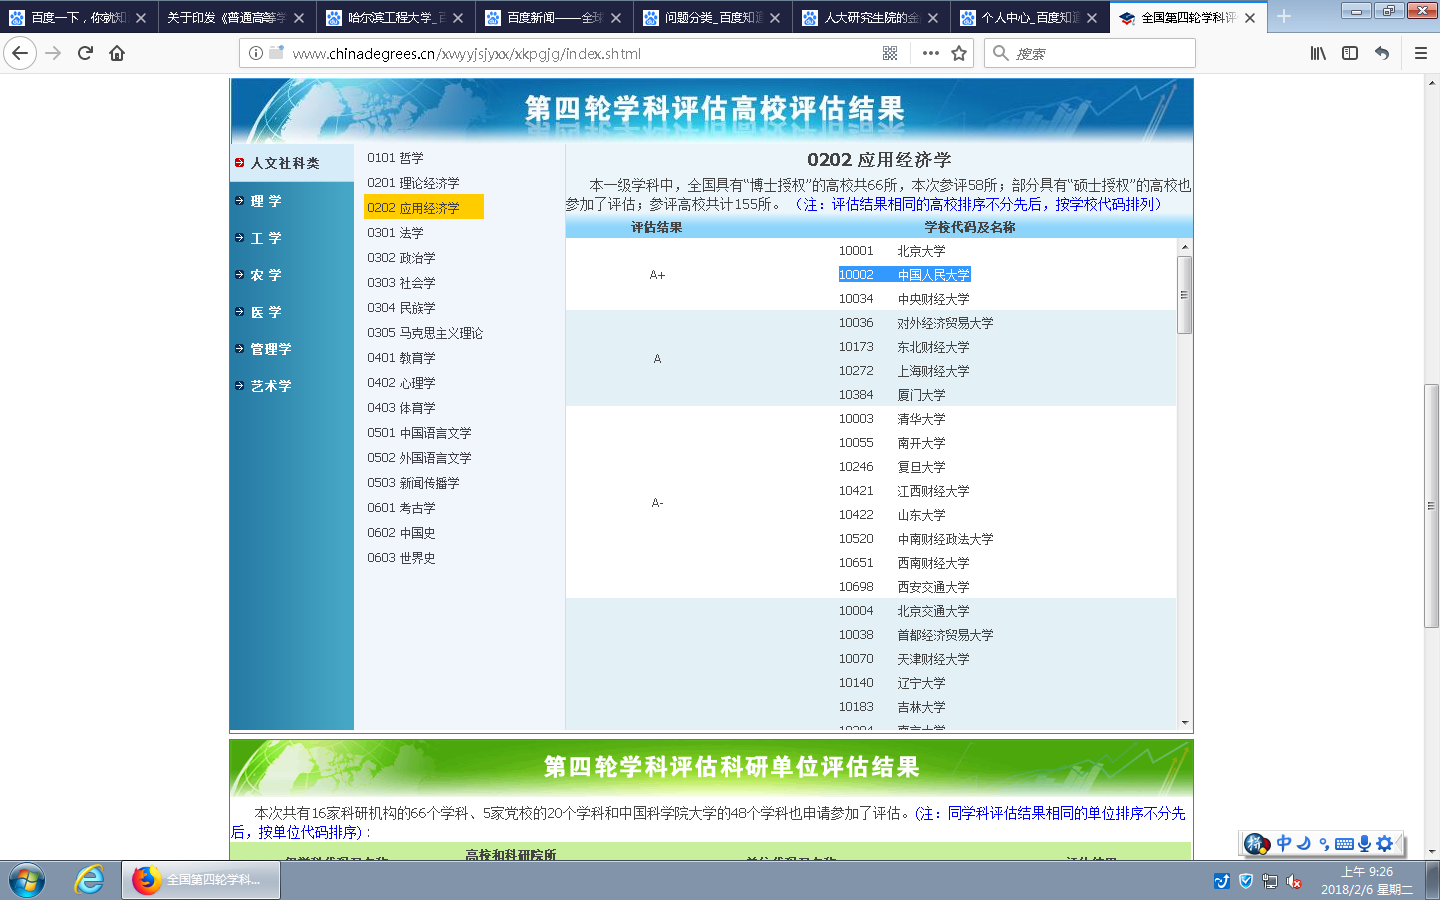Switch to the 个人中心_百度知道 tab
1440x900 pixels.
point(1030,17)
